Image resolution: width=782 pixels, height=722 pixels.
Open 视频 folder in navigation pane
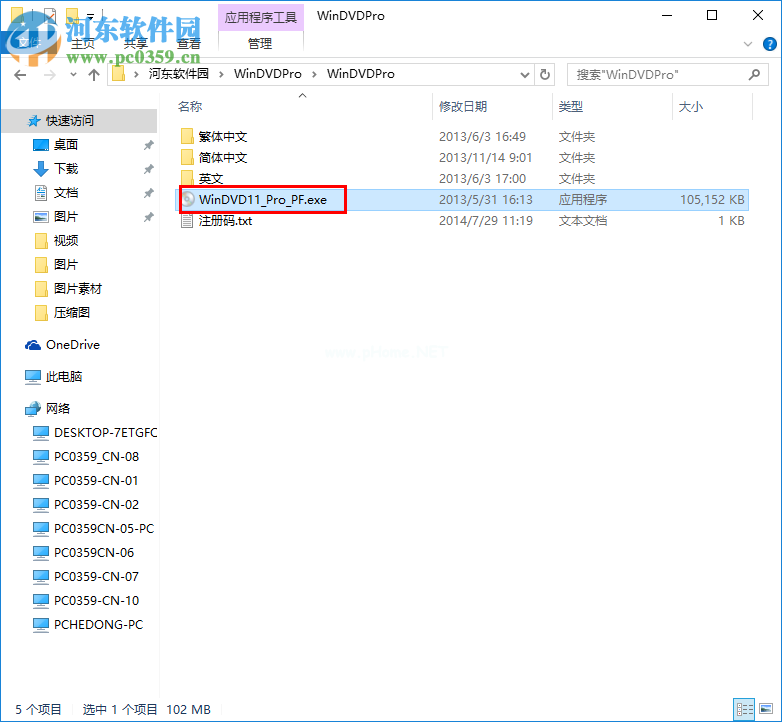point(66,240)
